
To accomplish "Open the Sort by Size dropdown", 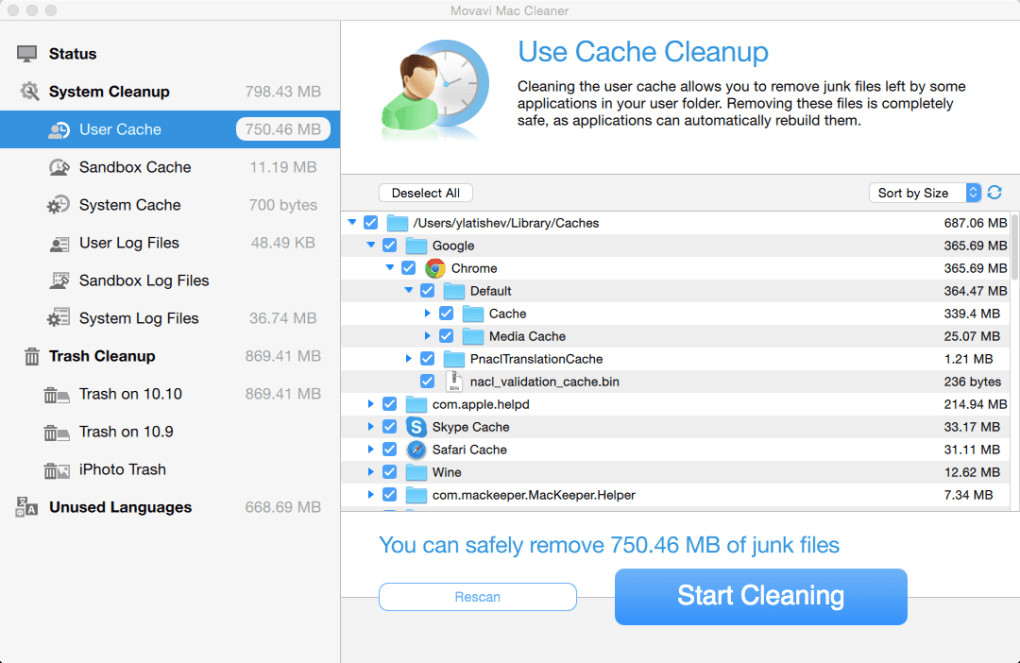I will 925,193.
